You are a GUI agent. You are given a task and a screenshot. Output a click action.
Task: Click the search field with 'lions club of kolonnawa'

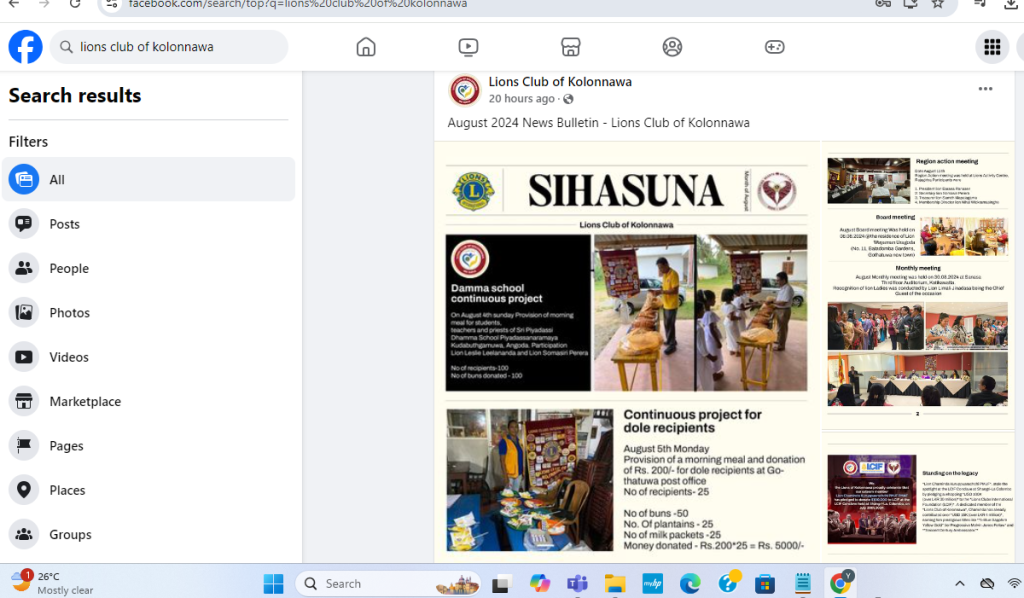tap(169, 47)
